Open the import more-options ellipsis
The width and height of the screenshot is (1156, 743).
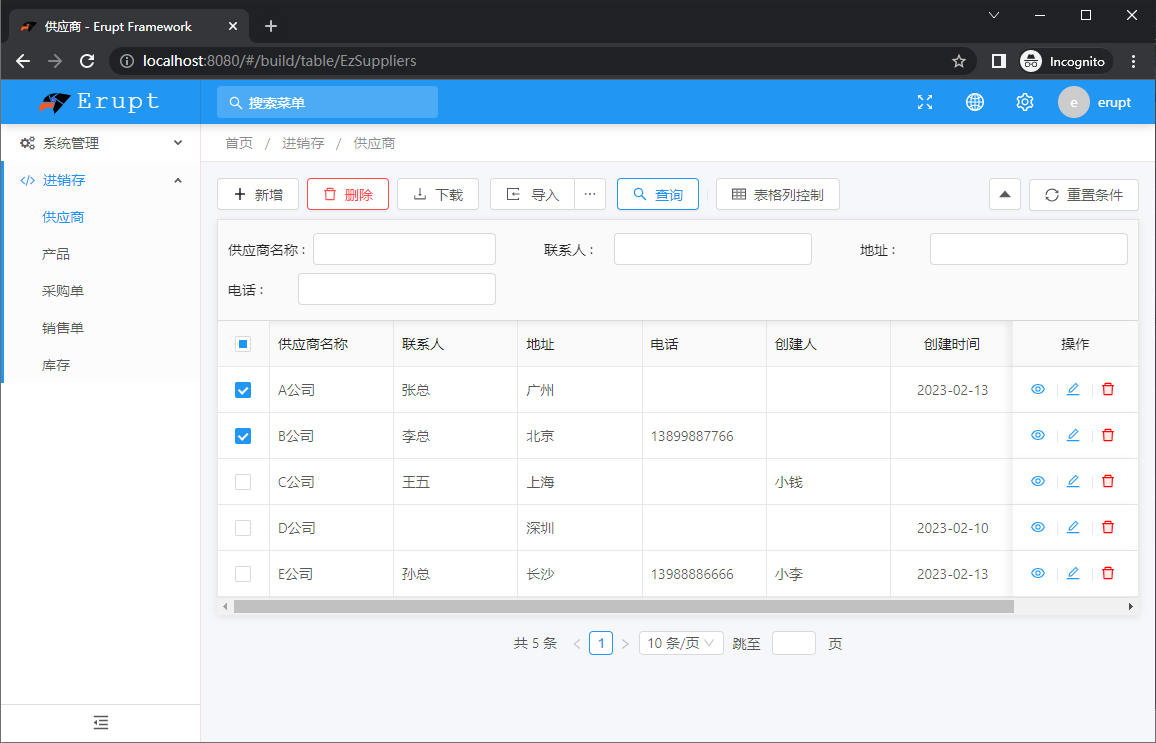(x=590, y=195)
